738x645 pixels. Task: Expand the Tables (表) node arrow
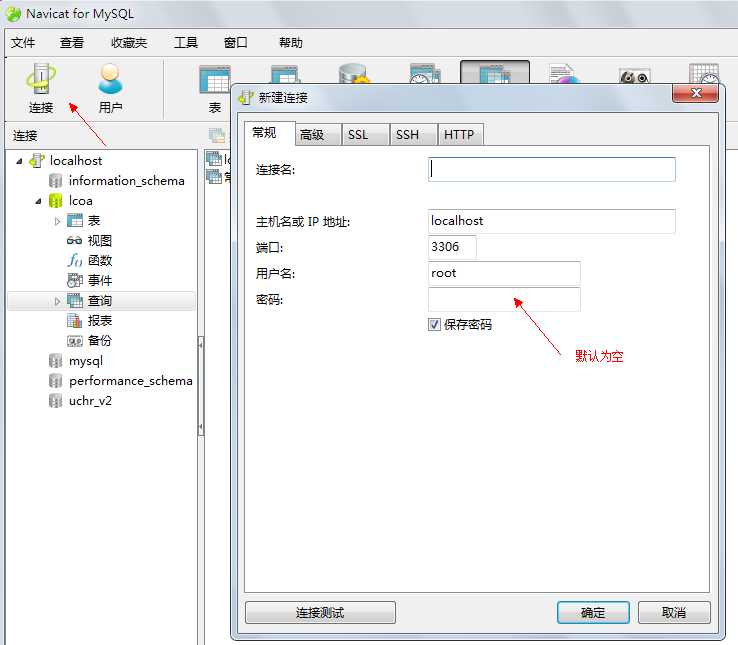(x=57, y=221)
